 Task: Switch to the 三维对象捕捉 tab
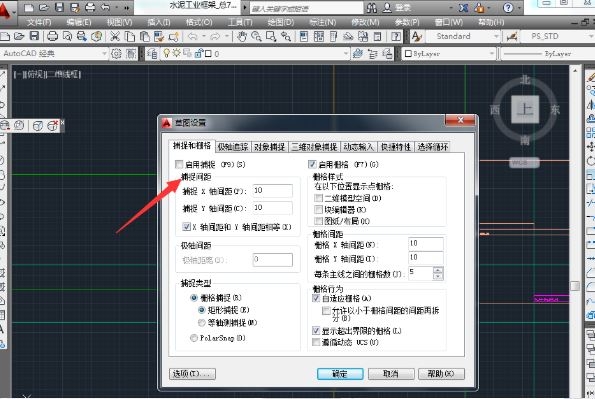[x=314, y=147]
